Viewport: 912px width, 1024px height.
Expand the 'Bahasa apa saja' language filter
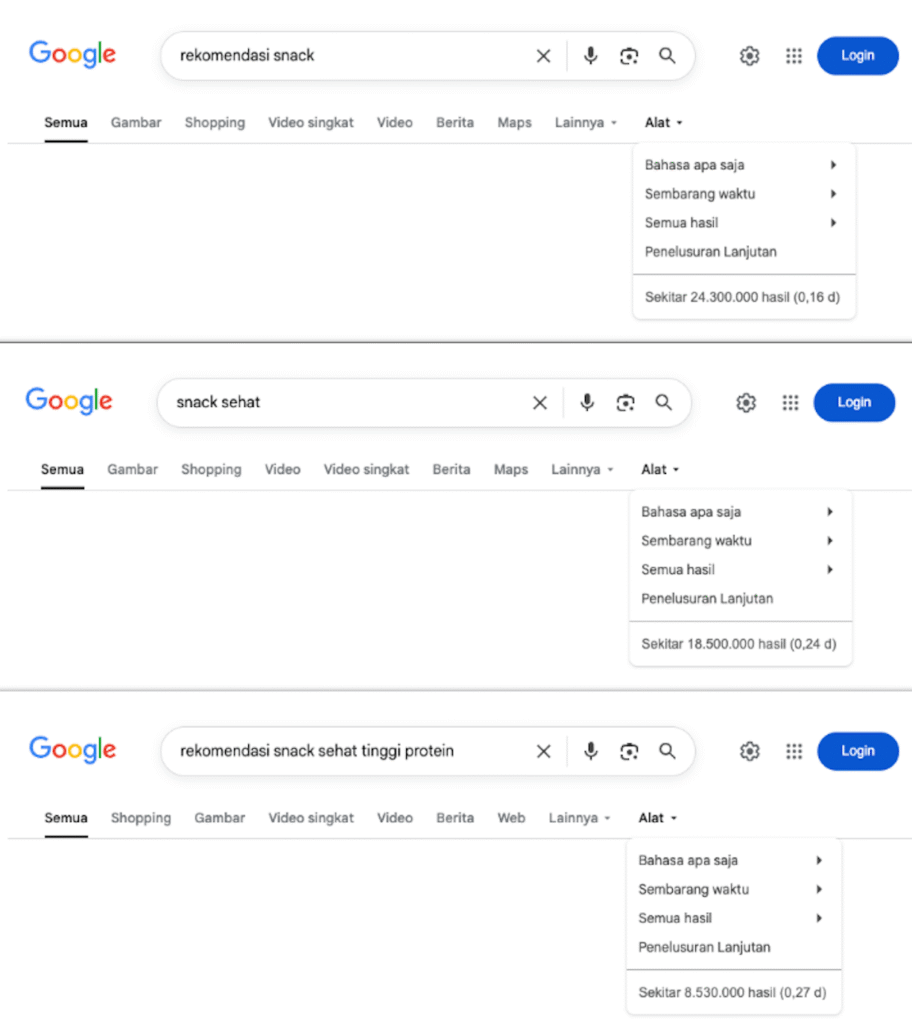(x=694, y=164)
